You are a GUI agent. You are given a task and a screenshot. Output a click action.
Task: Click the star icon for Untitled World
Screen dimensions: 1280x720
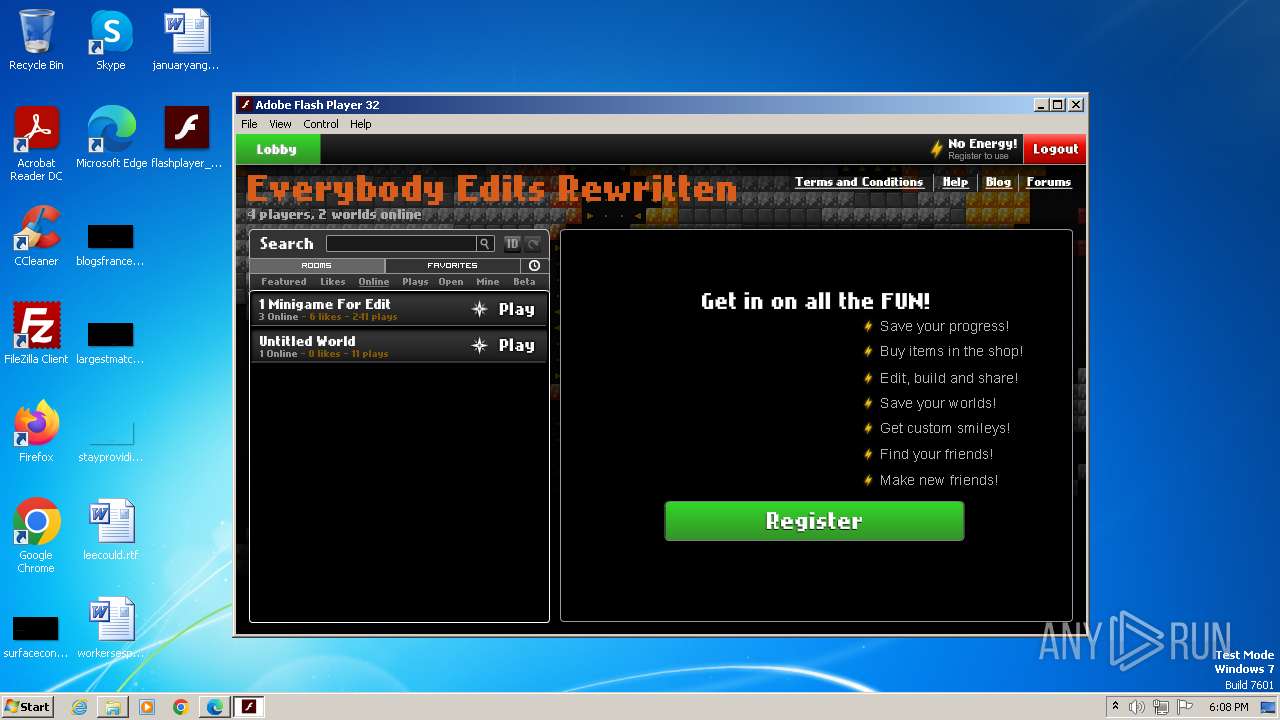tap(479, 345)
